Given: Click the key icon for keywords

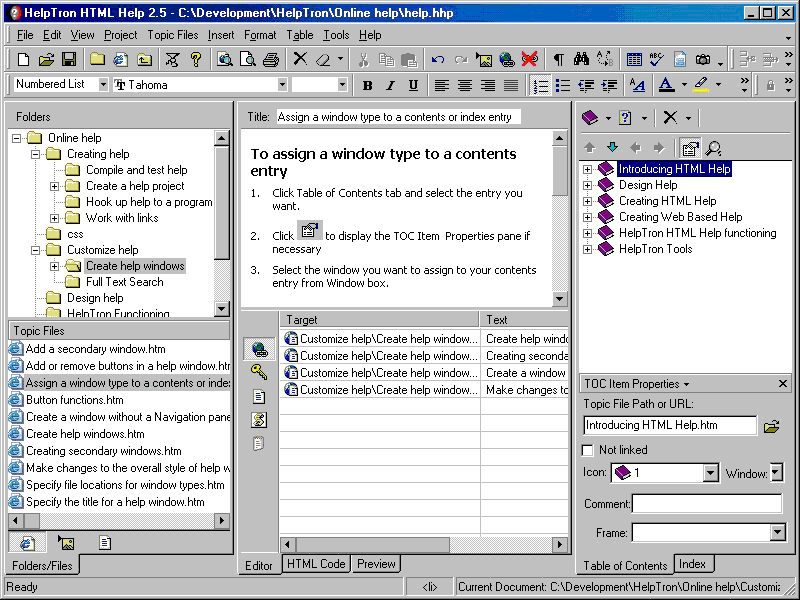Looking at the screenshot, I should coord(259,372).
